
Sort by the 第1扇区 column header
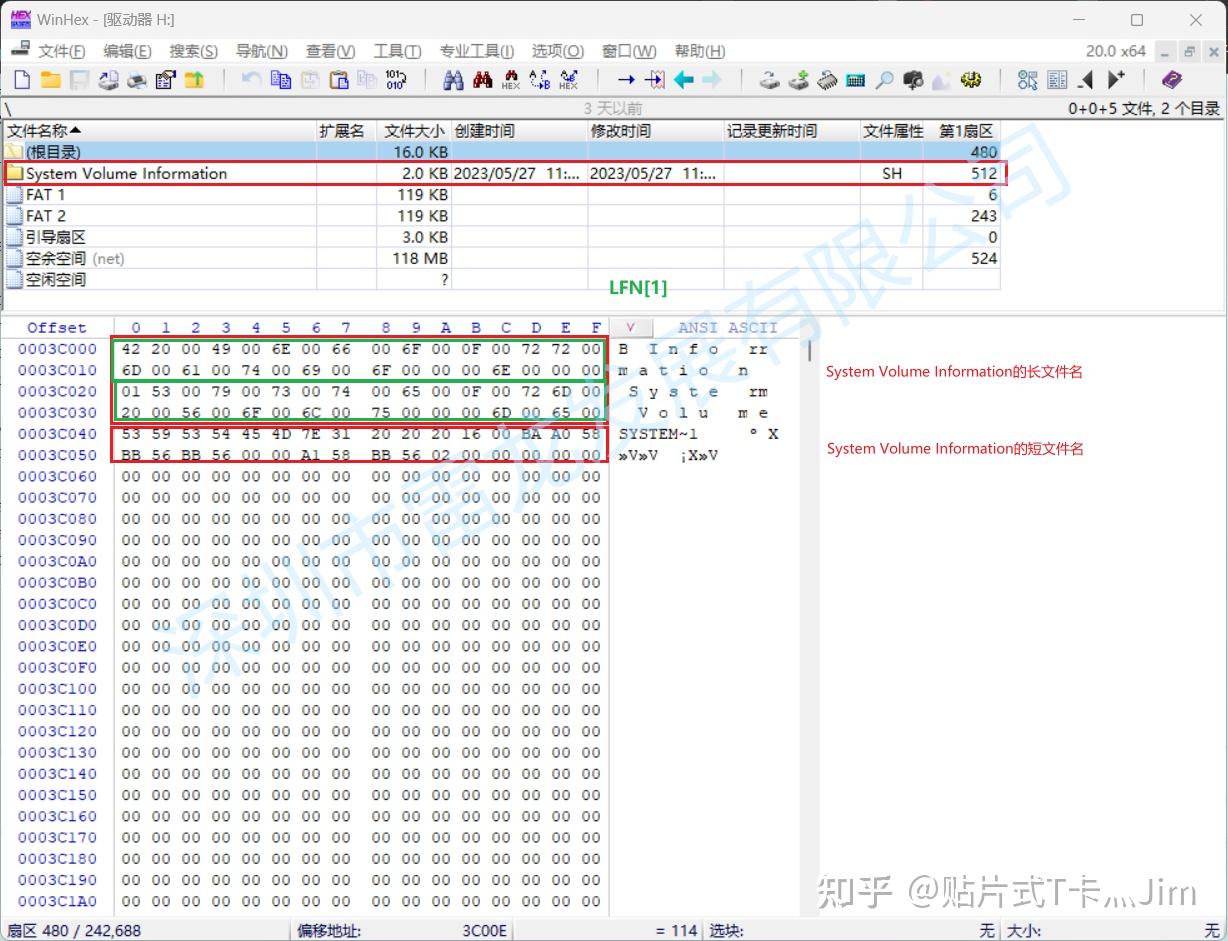click(964, 131)
